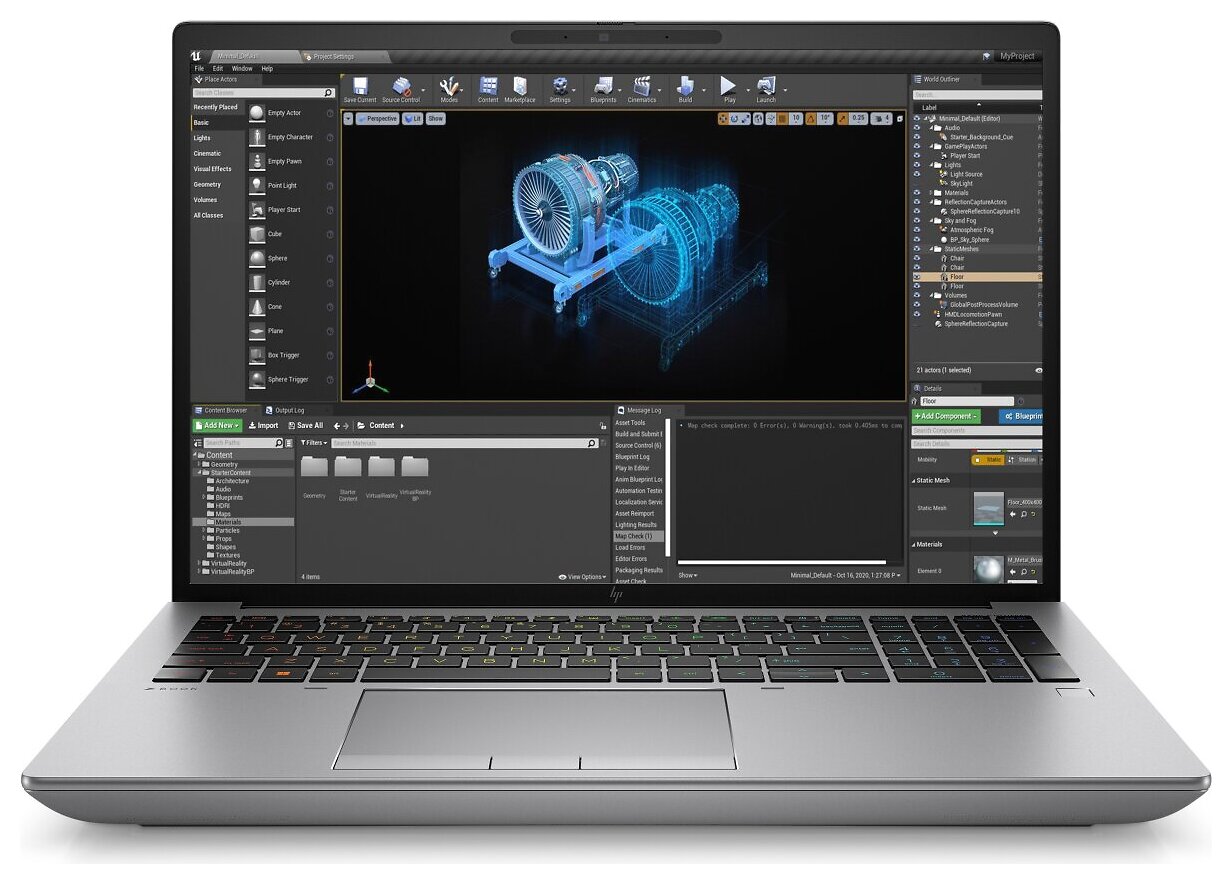Open the viewport options dropdown arrow
Viewport: 1232px width, 884px height.
click(348, 118)
